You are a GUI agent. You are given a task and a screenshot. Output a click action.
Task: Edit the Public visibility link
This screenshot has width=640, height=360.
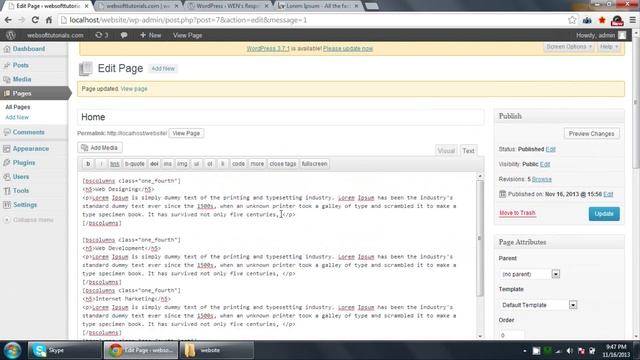coord(545,164)
